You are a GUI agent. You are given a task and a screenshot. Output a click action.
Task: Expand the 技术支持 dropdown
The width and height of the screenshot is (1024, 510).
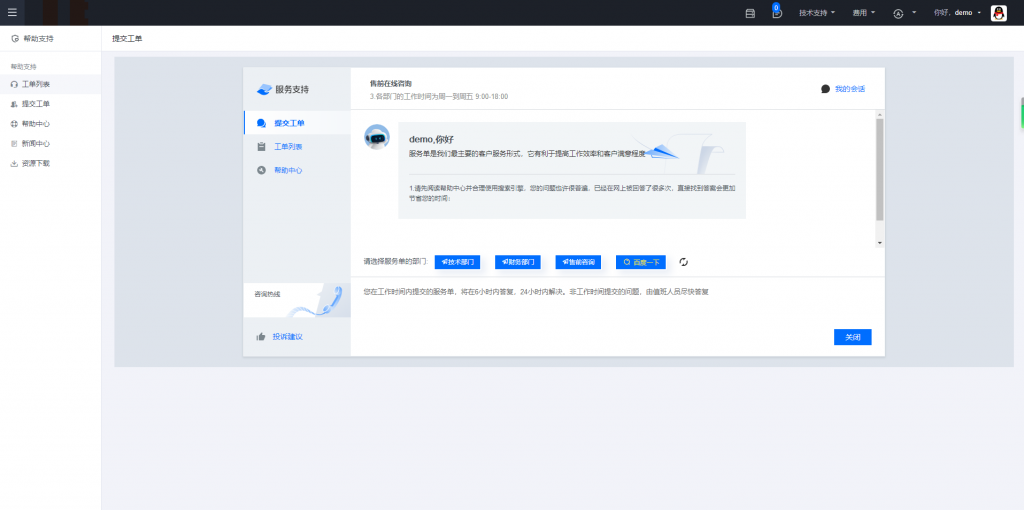[817, 13]
